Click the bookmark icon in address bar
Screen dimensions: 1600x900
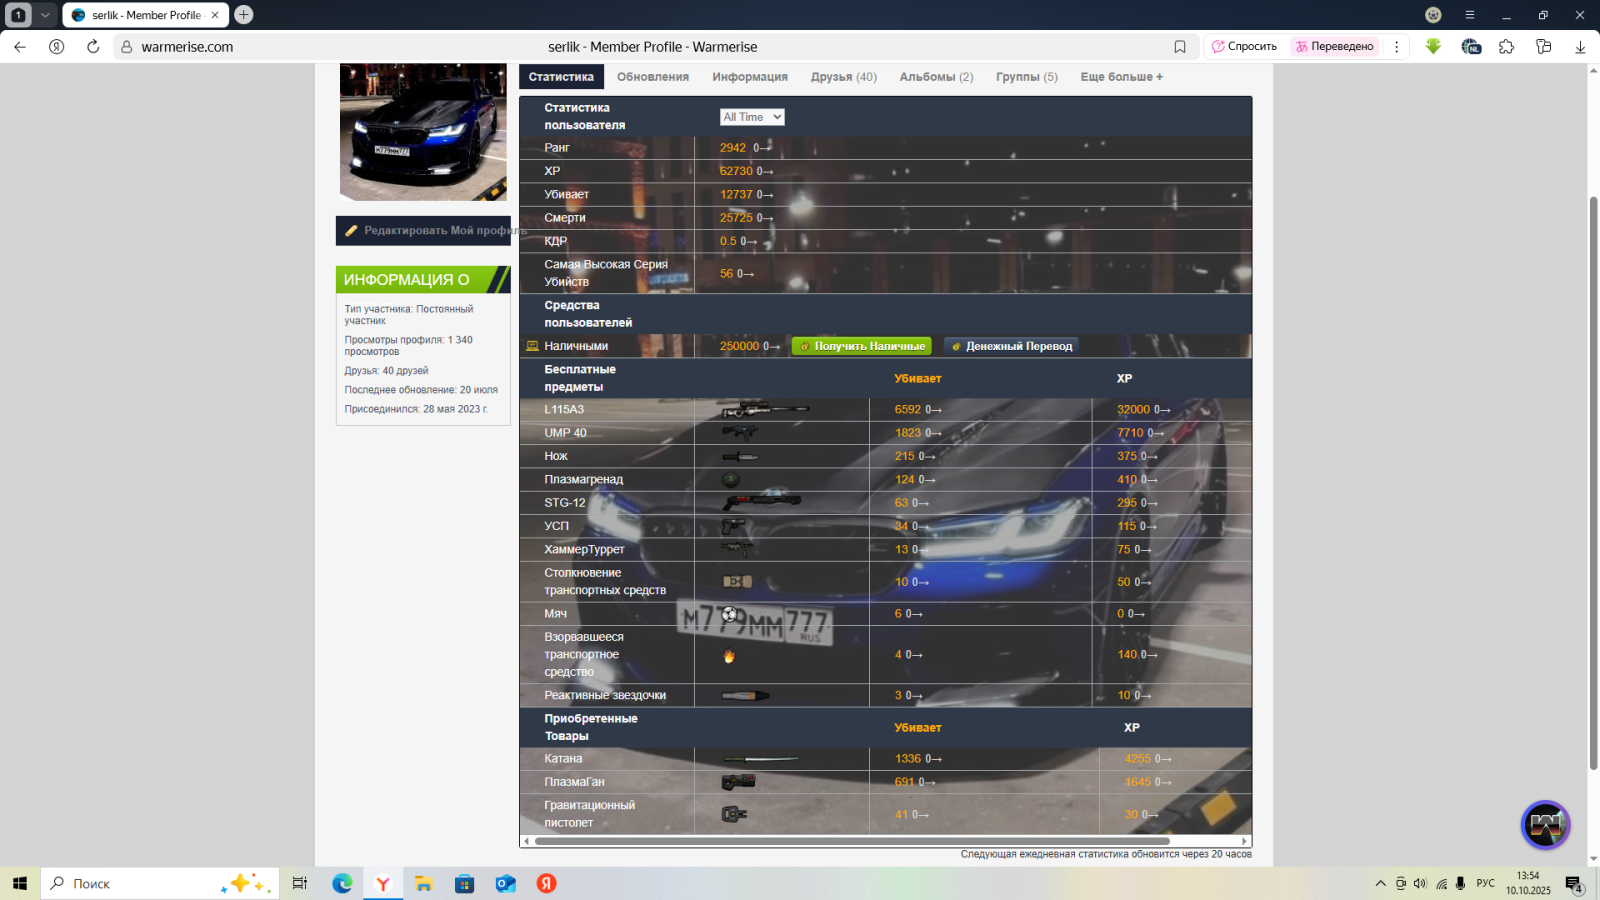1180,47
